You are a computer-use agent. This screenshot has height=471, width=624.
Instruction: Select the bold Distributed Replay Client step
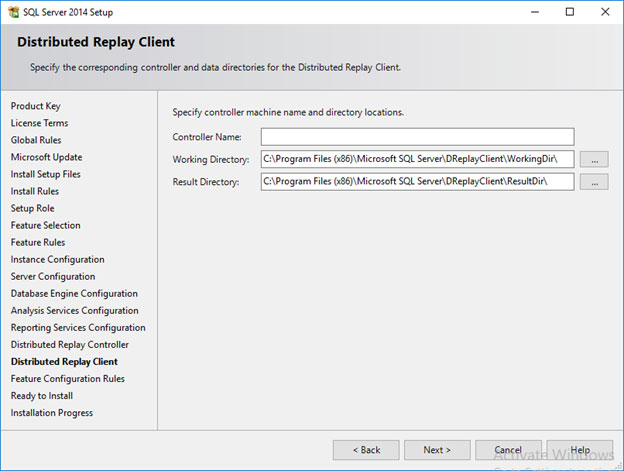coord(64,362)
